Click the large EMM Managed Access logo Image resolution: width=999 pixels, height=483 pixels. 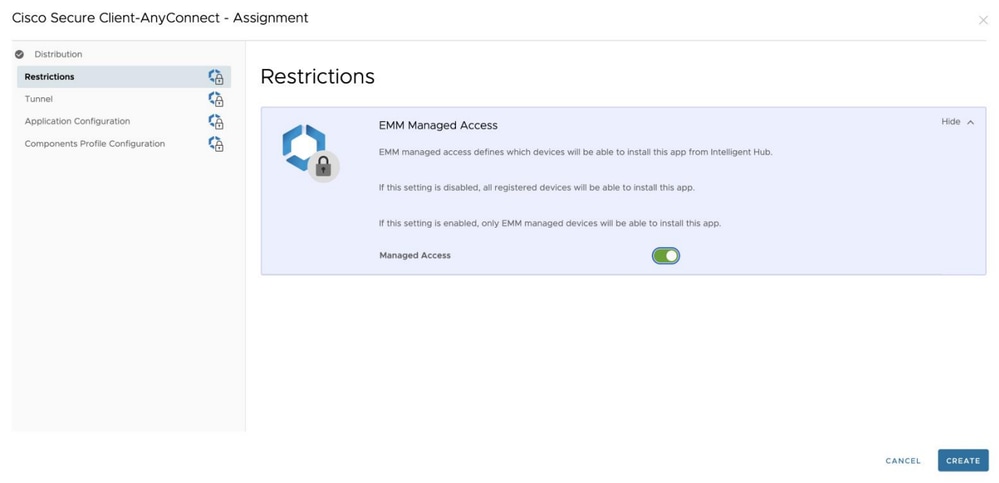(311, 153)
